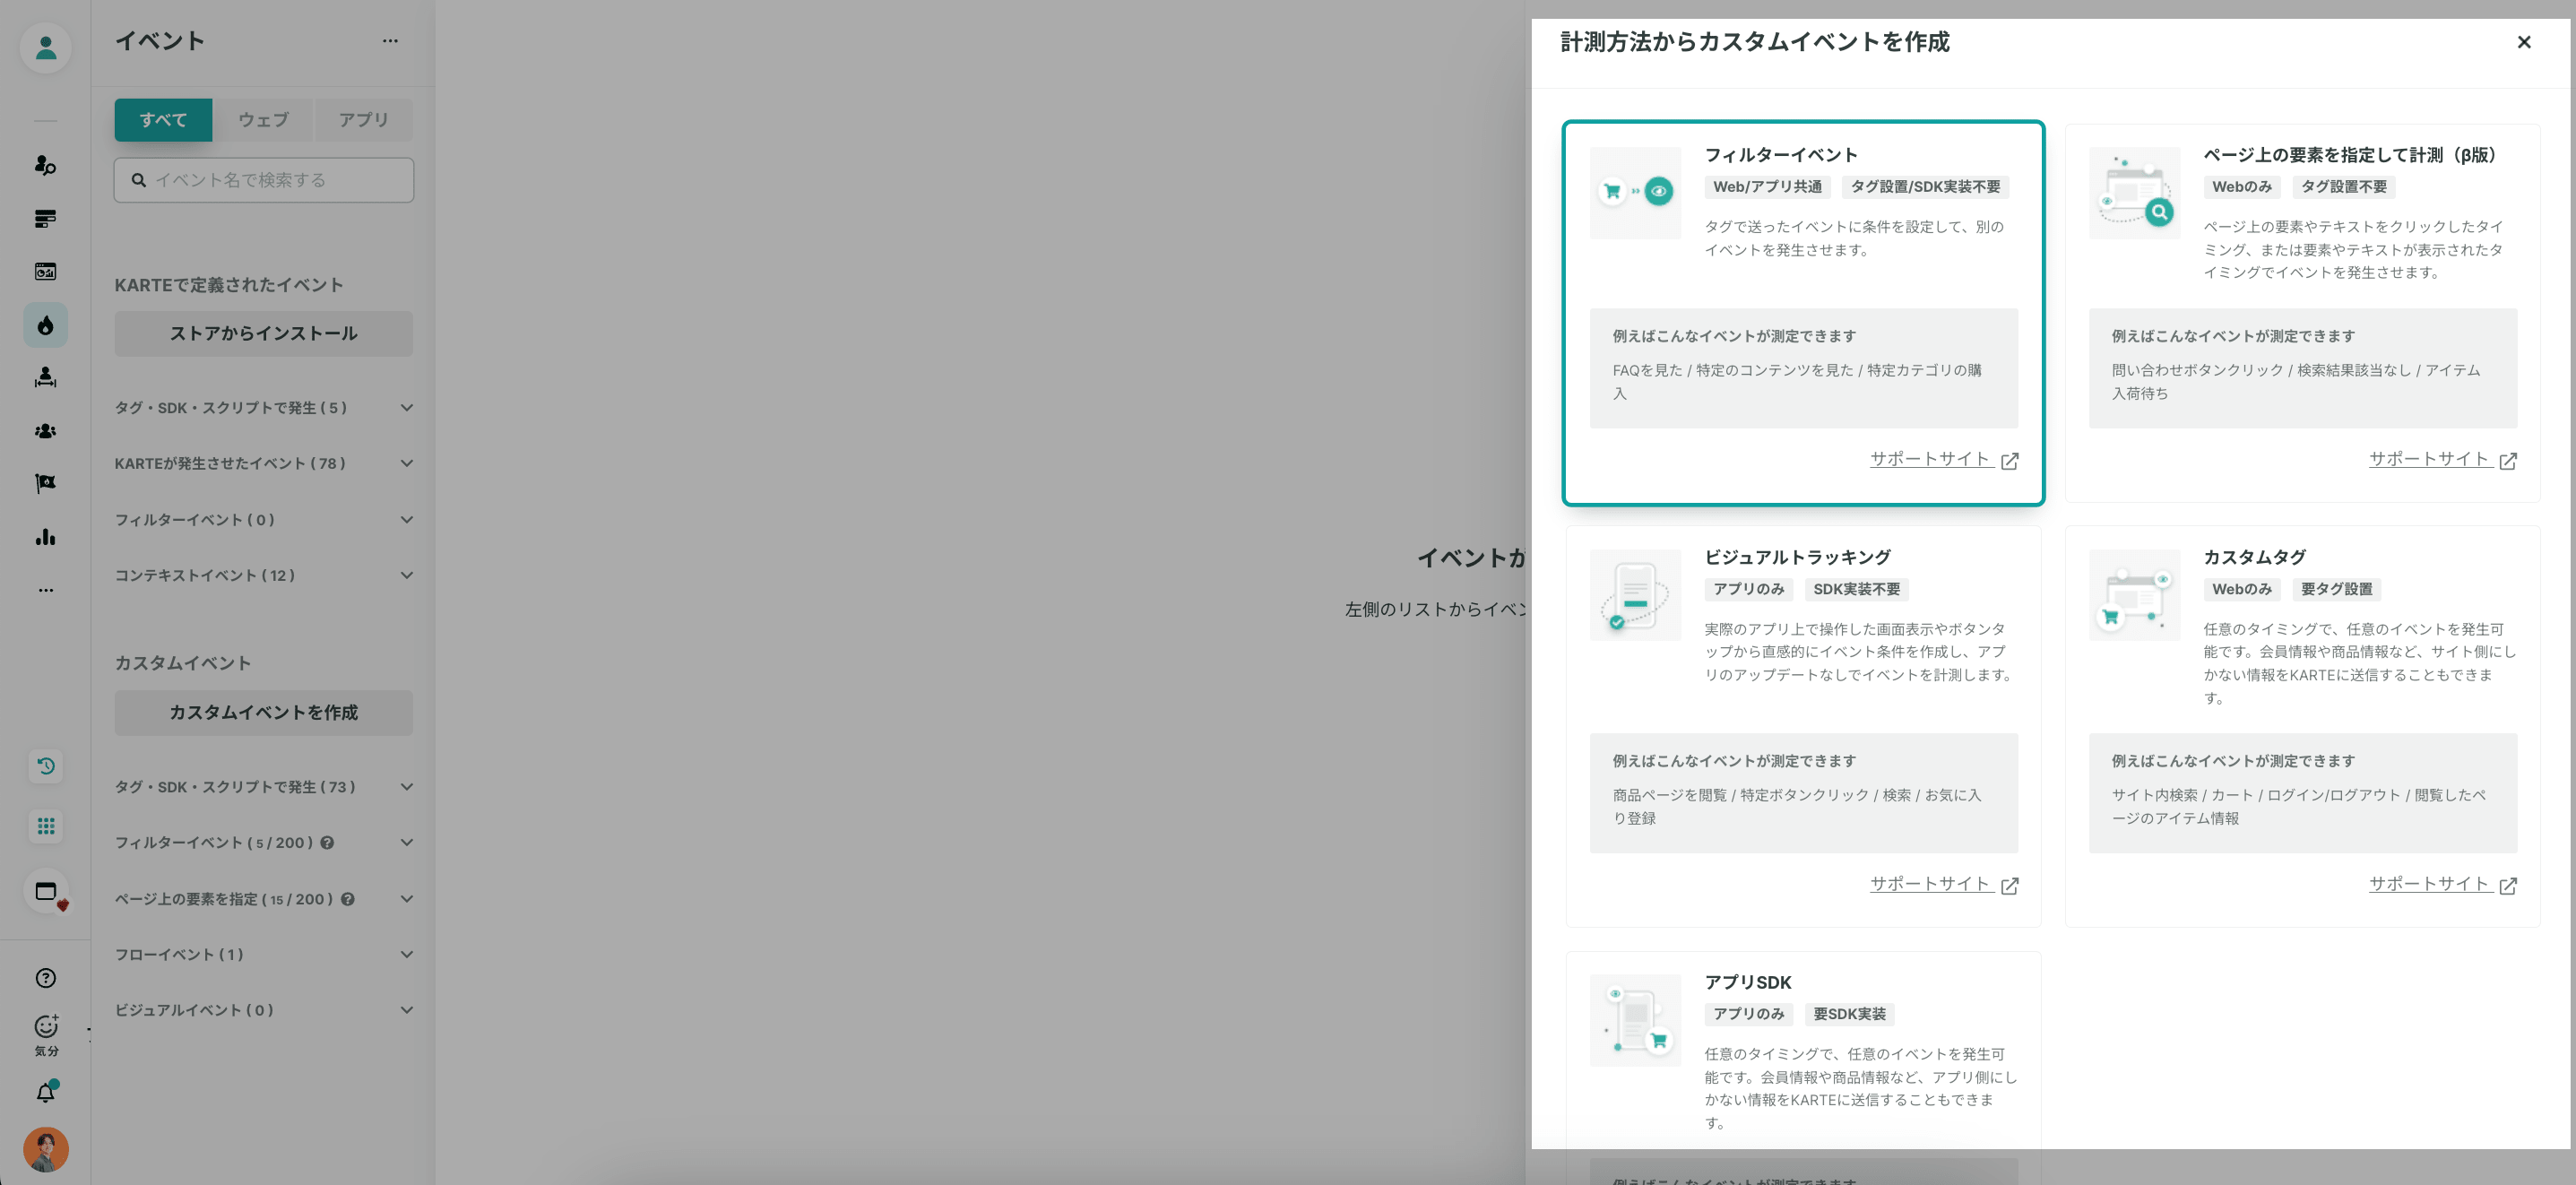The image size is (2576, 1185).
Task: Expand タグ・SDK・スクリプトで発生 (73) section
Action: 264,787
